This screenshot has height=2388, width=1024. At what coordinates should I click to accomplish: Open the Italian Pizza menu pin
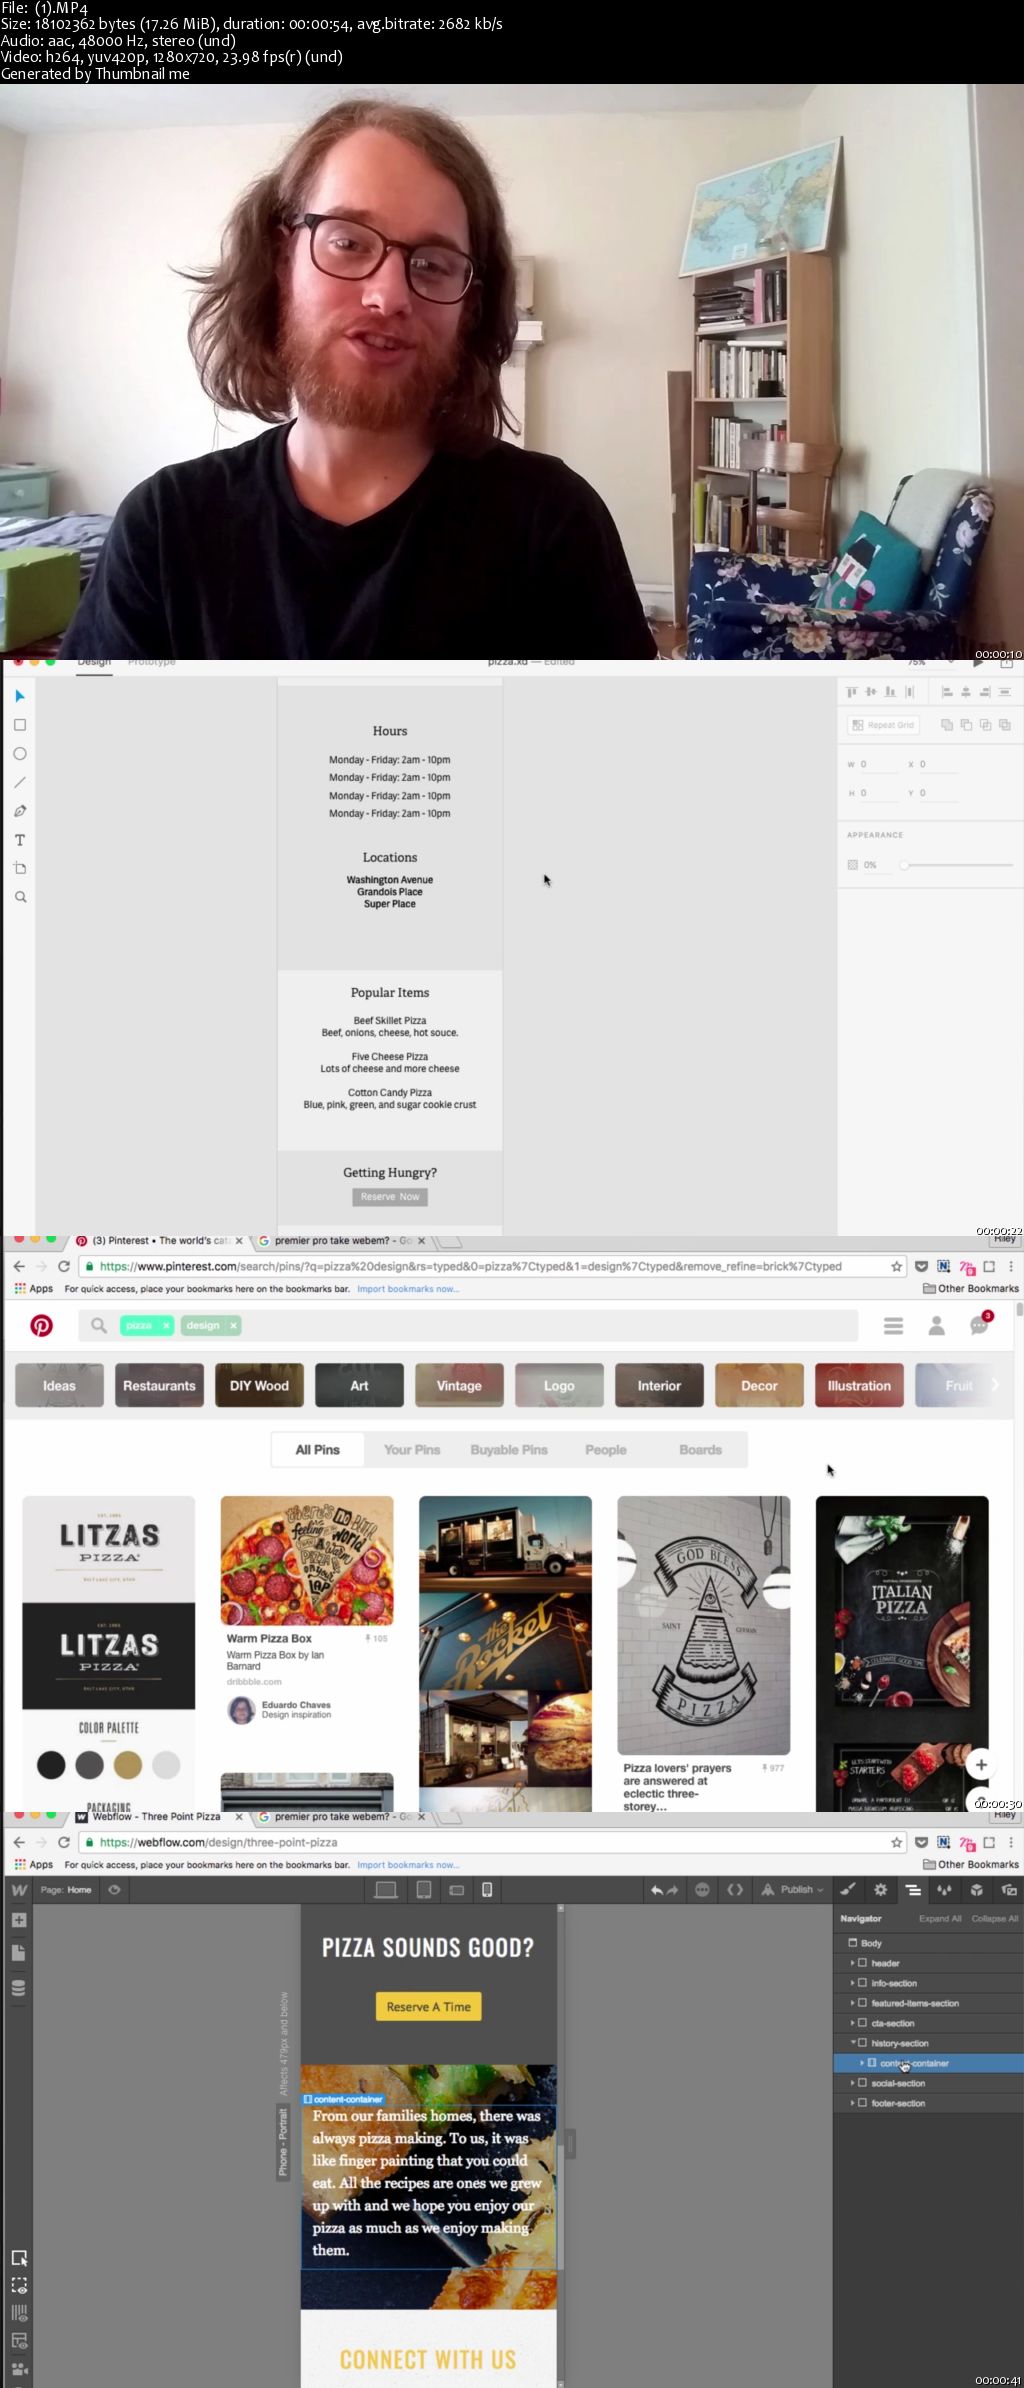pos(902,1652)
